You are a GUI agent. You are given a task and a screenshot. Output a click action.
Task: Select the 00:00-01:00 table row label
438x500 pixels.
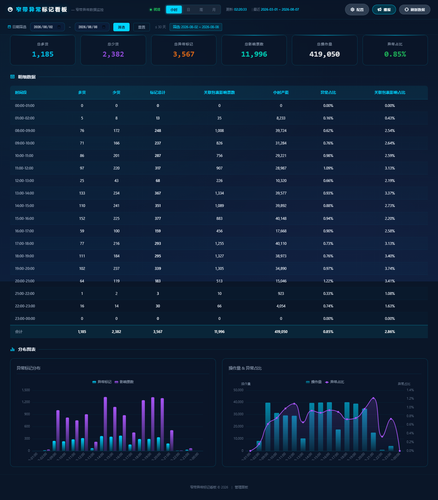pos(25,105)
